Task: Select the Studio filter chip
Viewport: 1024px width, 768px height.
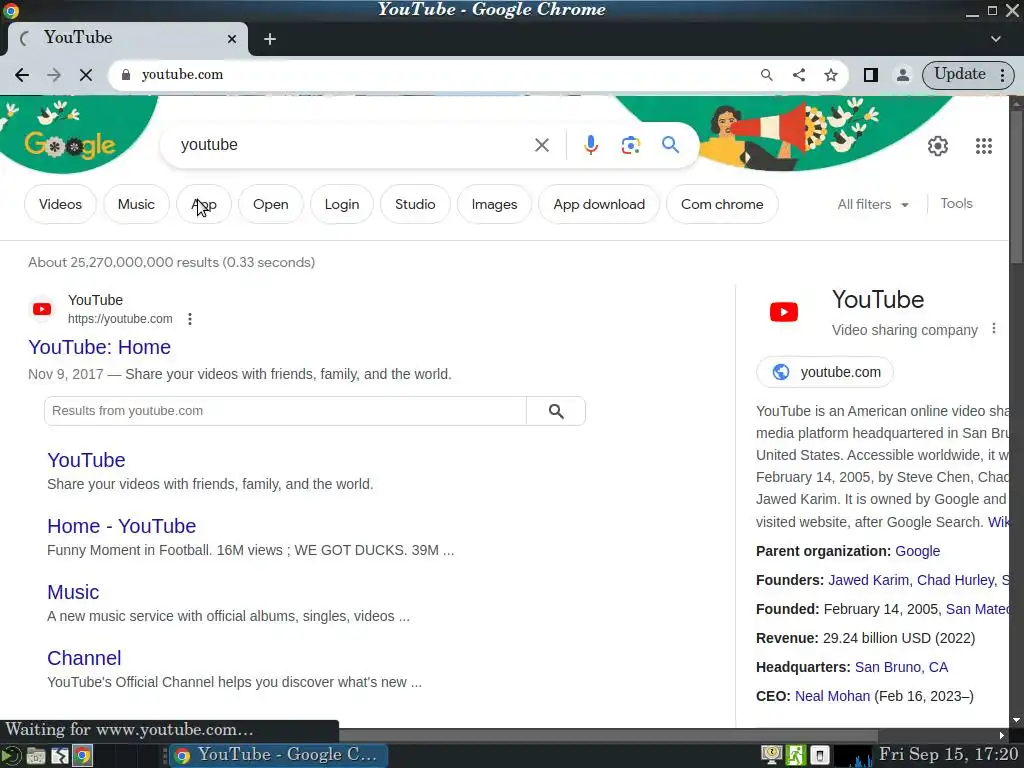Action: tap(415, 204)
